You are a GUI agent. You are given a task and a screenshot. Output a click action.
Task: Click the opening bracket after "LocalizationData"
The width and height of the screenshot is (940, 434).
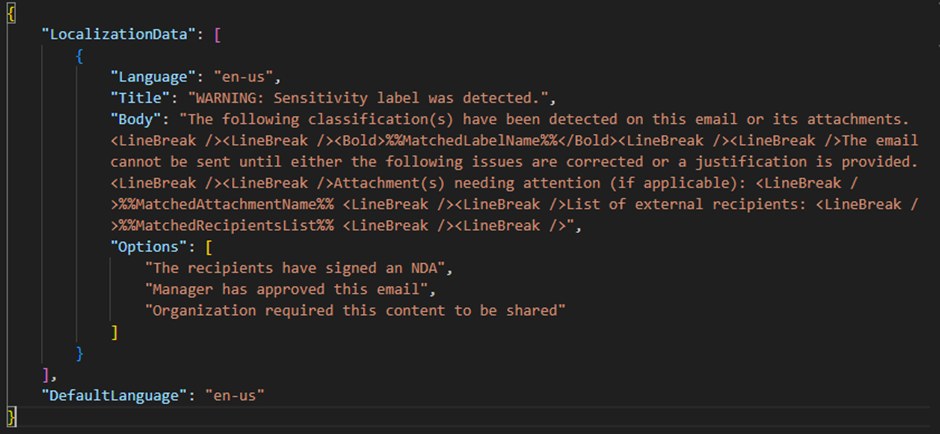217,35
